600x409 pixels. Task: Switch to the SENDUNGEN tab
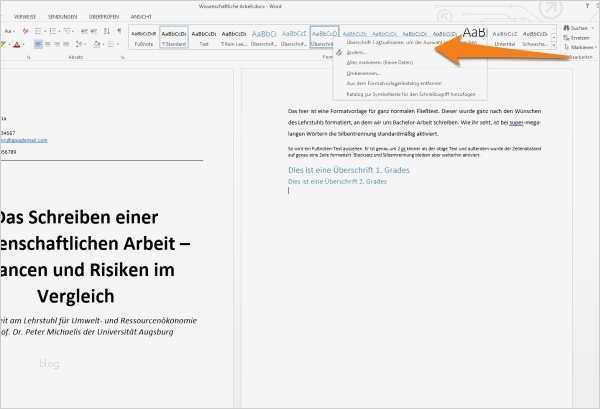(x=62, y=17)
